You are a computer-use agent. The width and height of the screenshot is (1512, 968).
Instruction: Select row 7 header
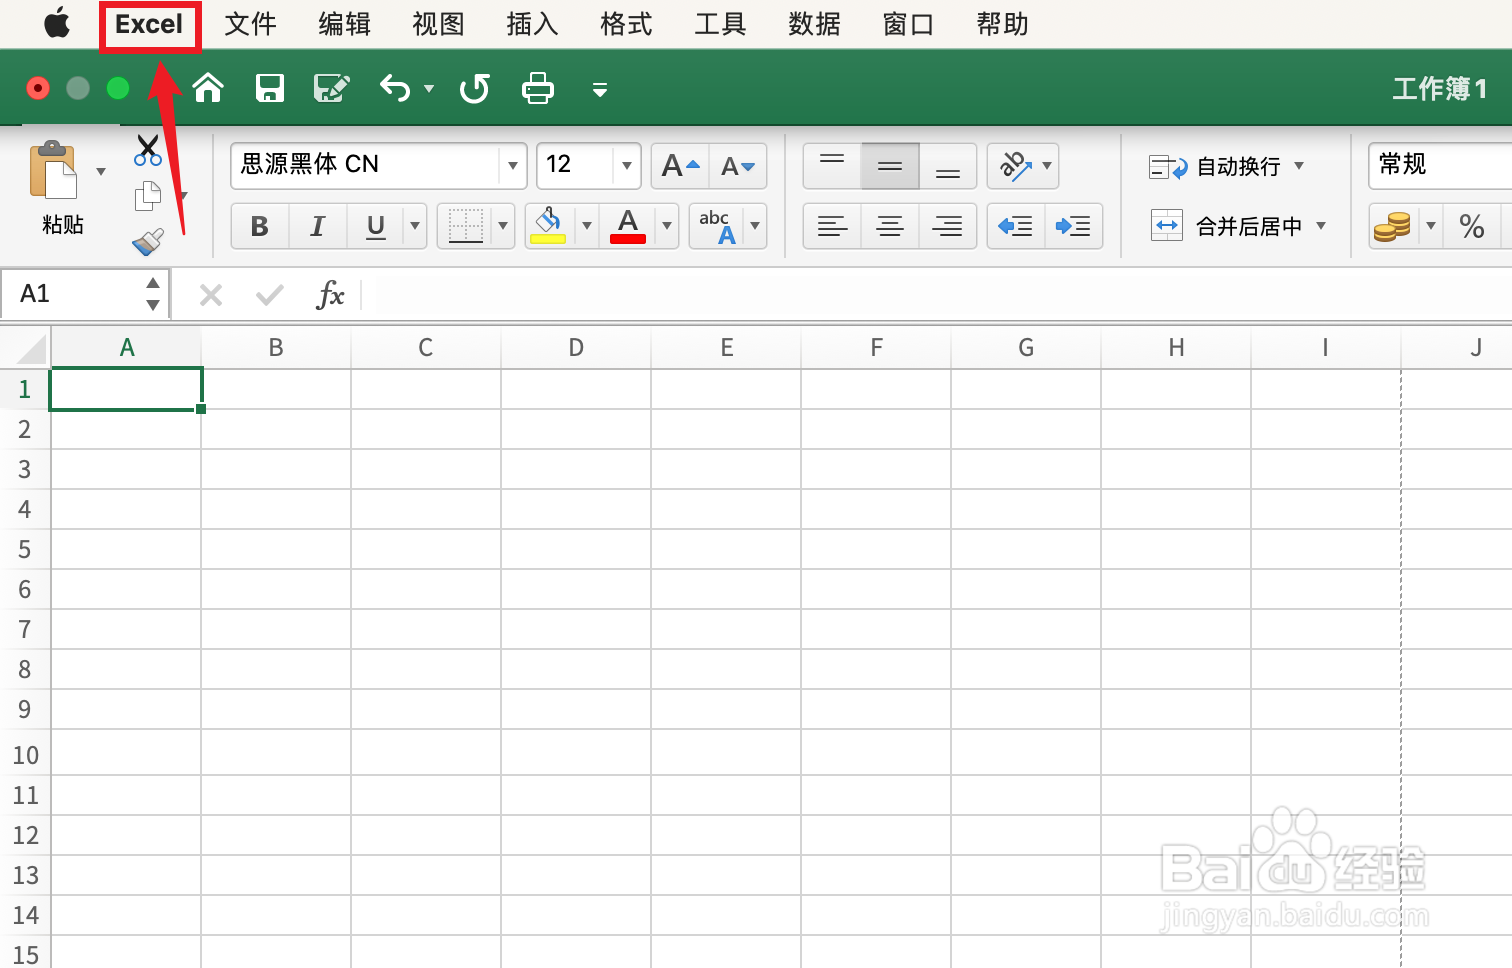(25, 630)
